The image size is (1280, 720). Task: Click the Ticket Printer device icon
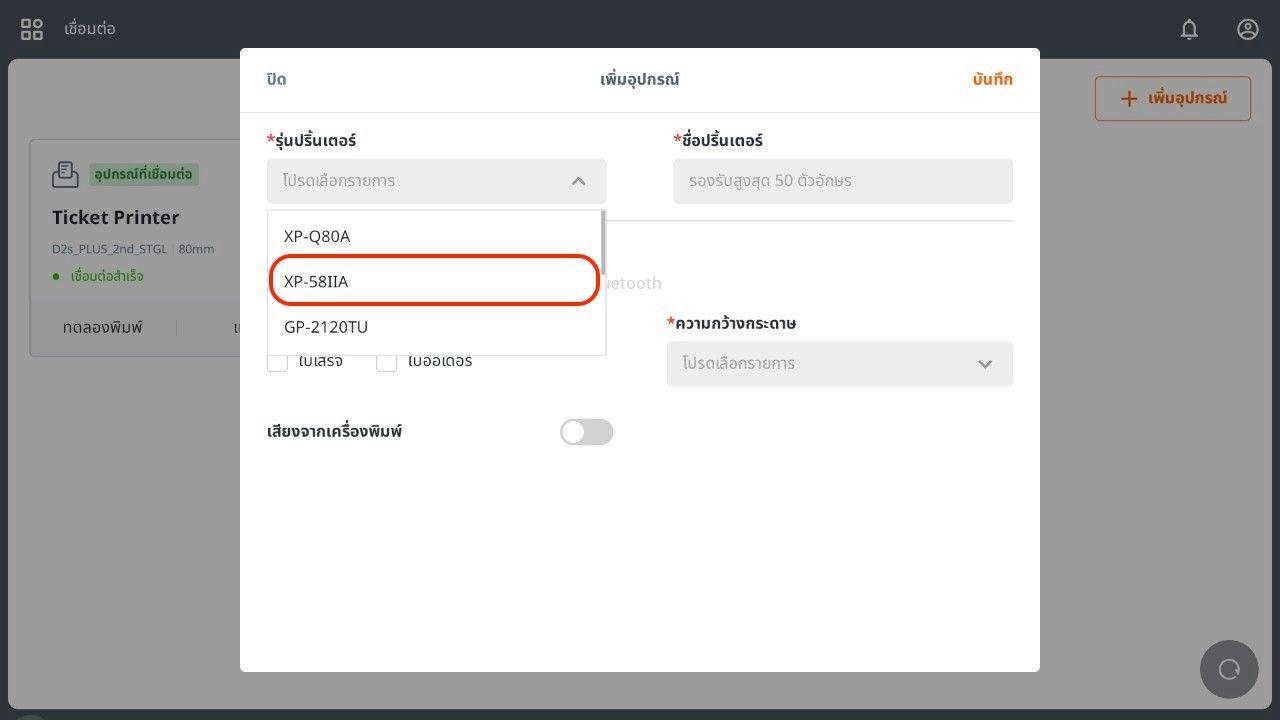coord(65,174)
